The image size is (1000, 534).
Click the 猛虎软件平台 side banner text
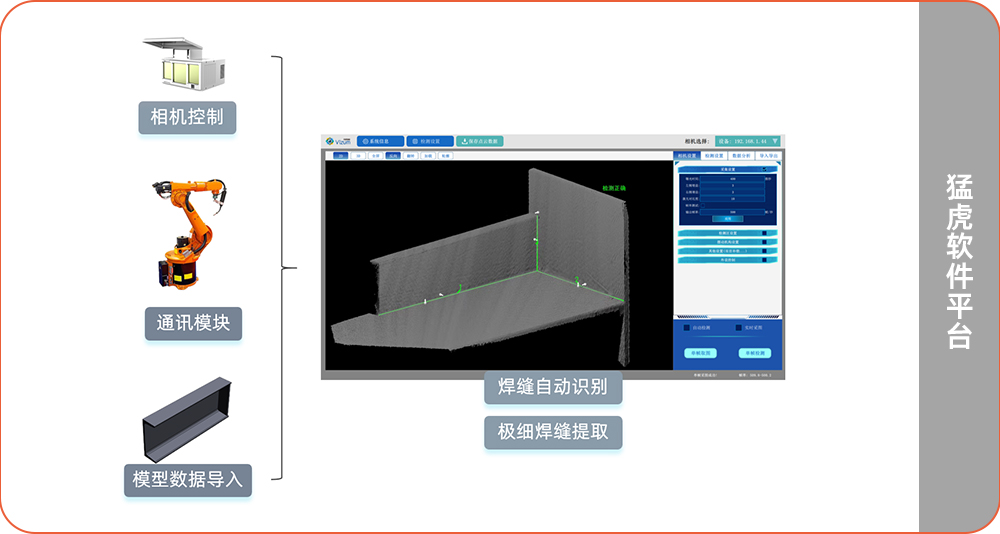(959, 262)
